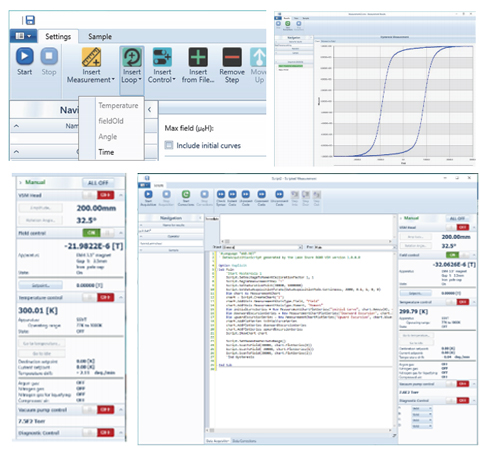This screenshot has height=456, width=500.
Task: Click Insert from File green plus icon
Action: (x=198, y=57)
